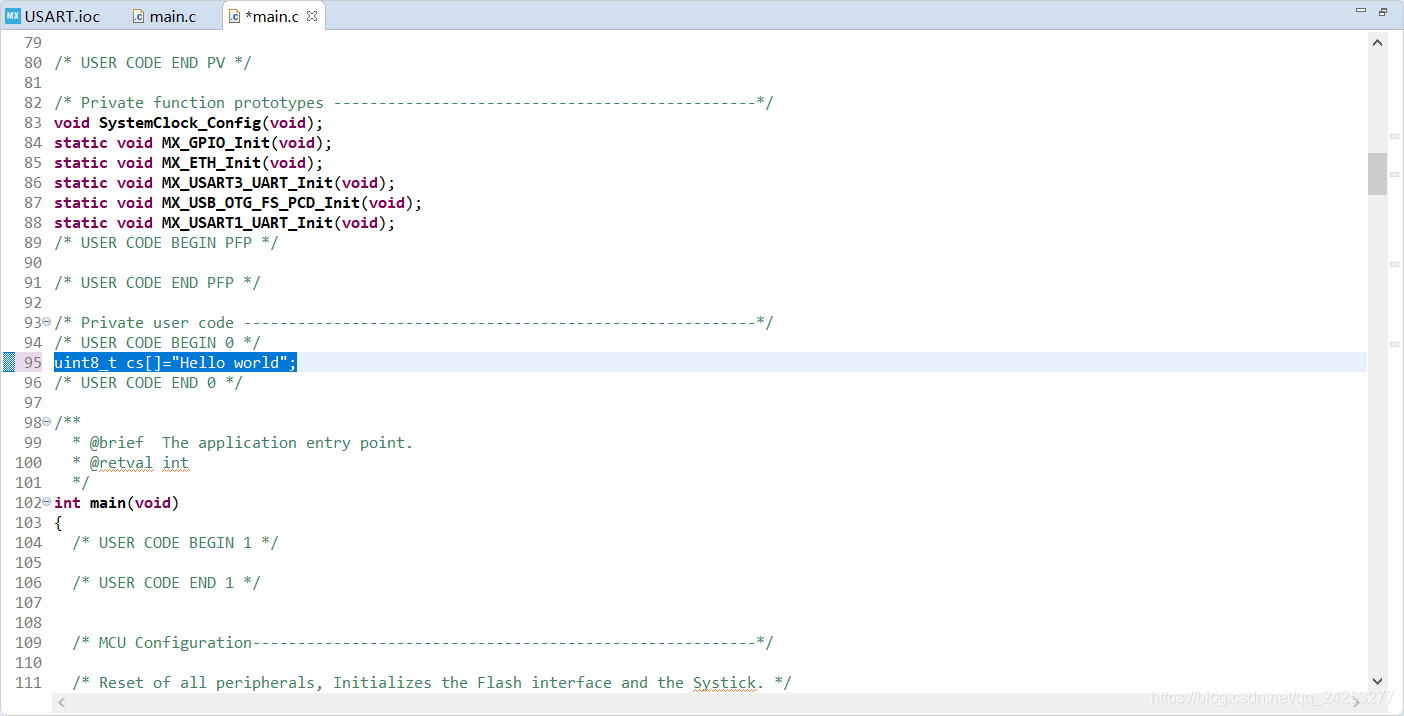The width and height of the screenshot is (1404, 716).
Task: Click on MX_GPIO_Init in line 84
Action: 215,143
